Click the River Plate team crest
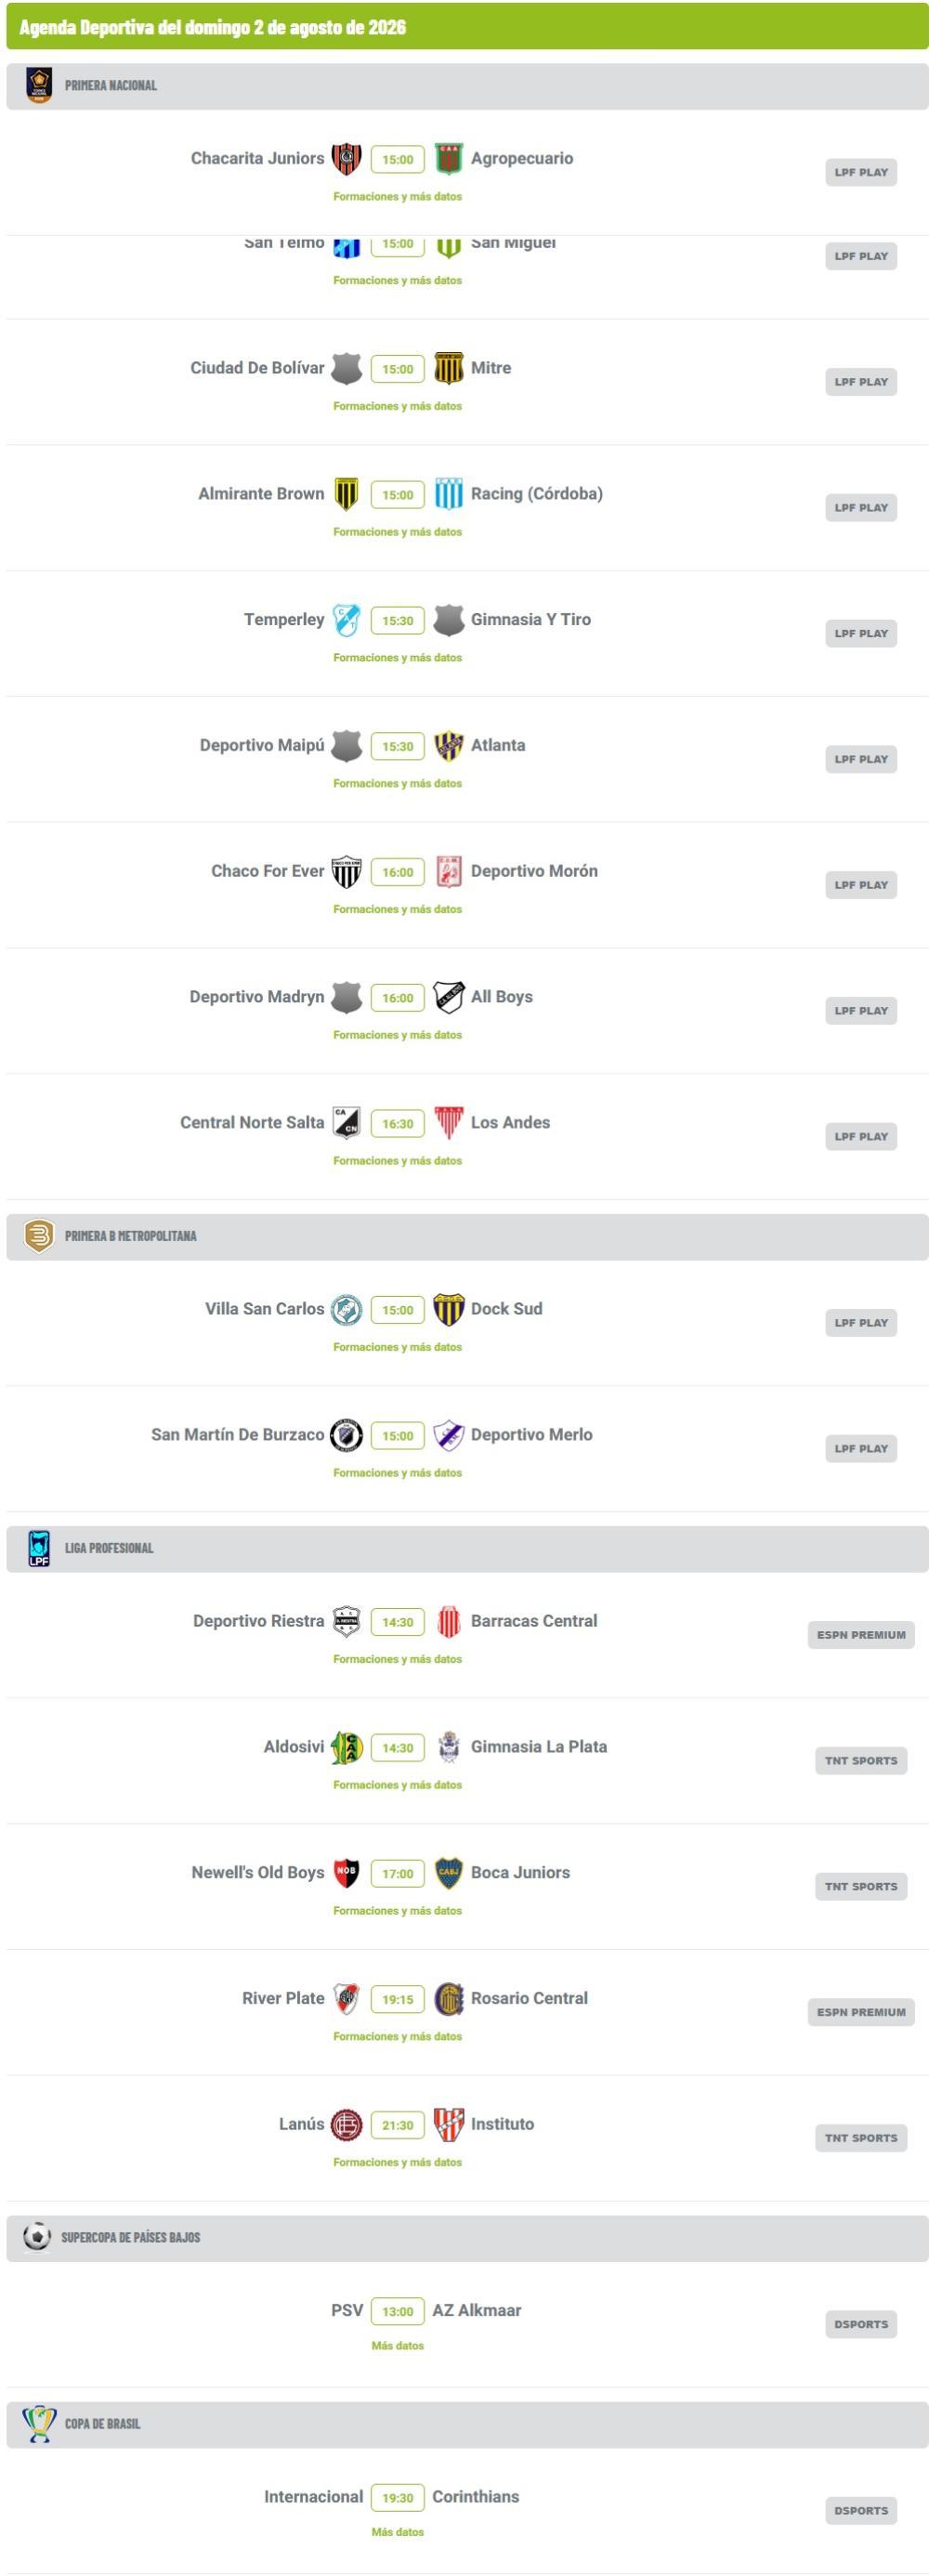This screenshot has width=929, height=2576. click(x=346, y=1999)
